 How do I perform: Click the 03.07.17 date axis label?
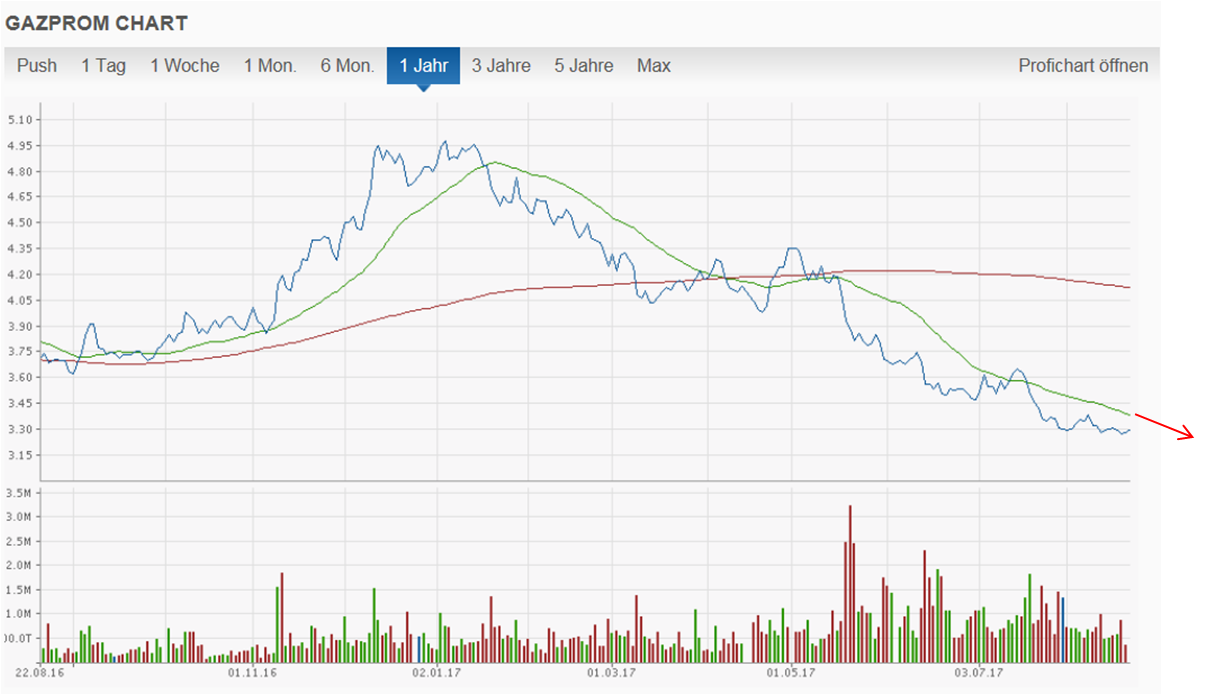pos(977,673)
